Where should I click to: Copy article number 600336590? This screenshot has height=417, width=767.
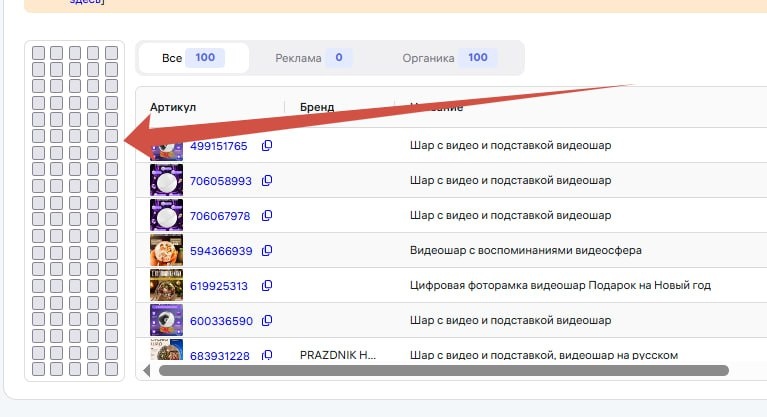[267, 321]
